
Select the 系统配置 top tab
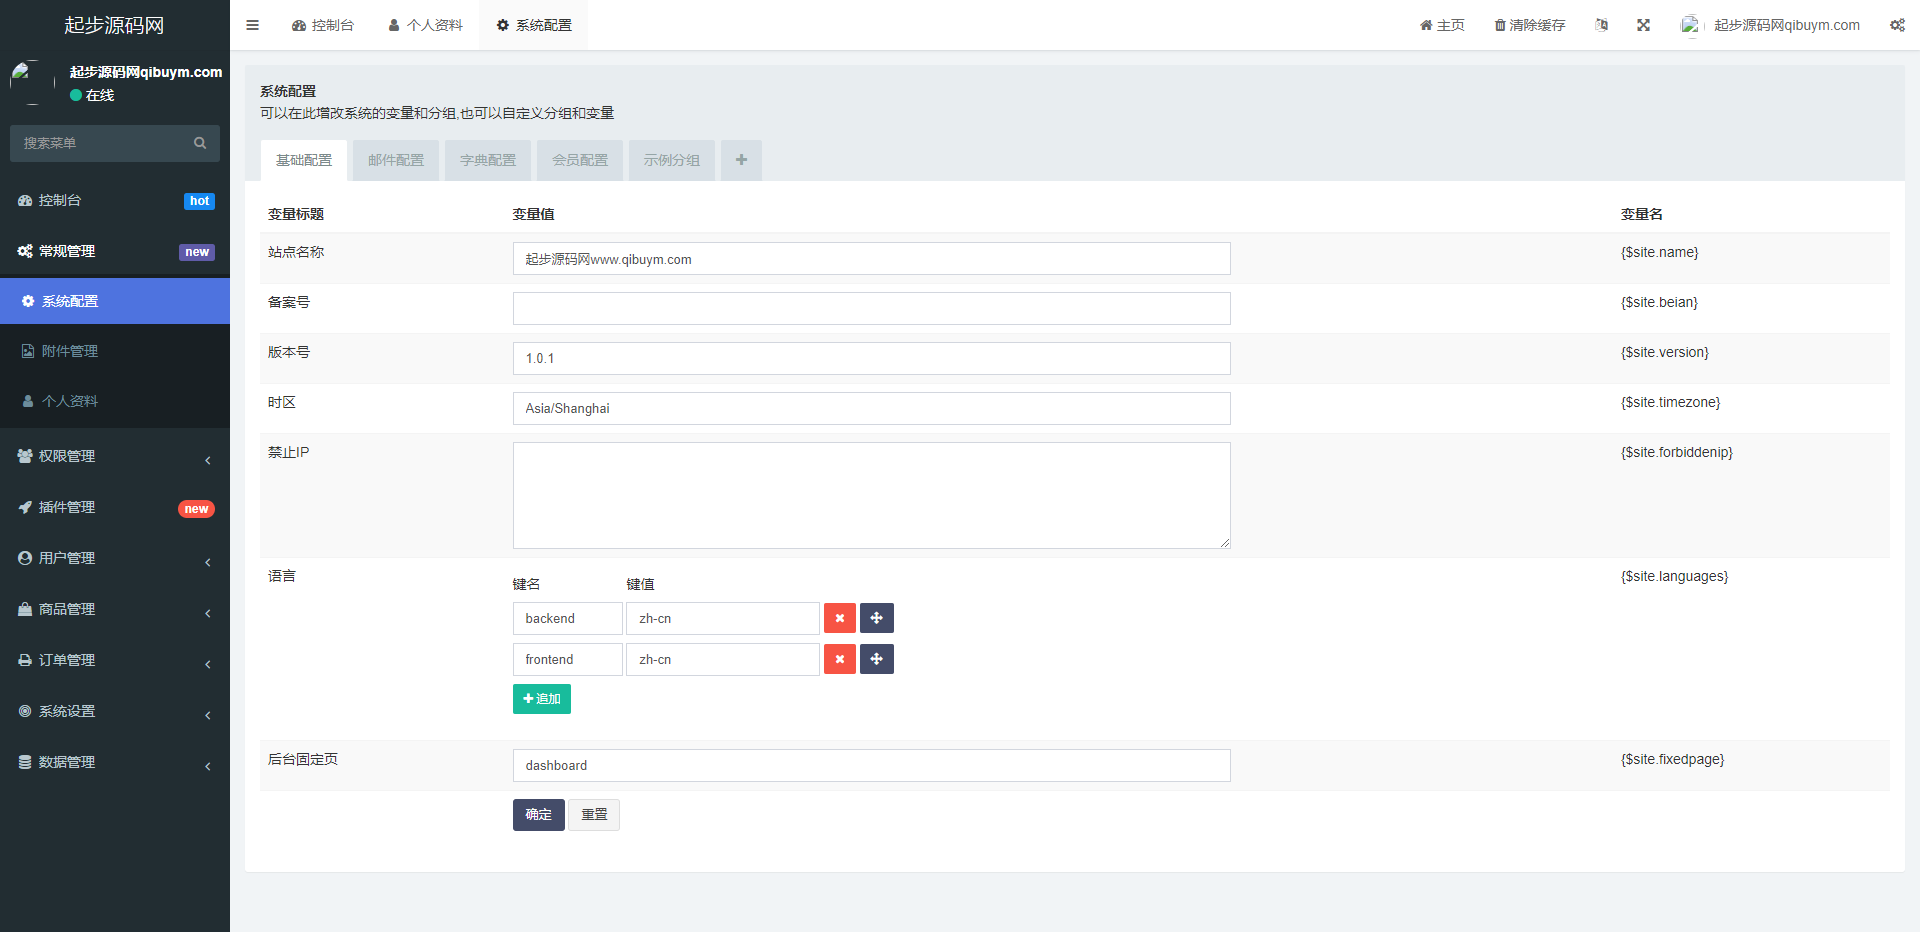[x=534, y=25]
